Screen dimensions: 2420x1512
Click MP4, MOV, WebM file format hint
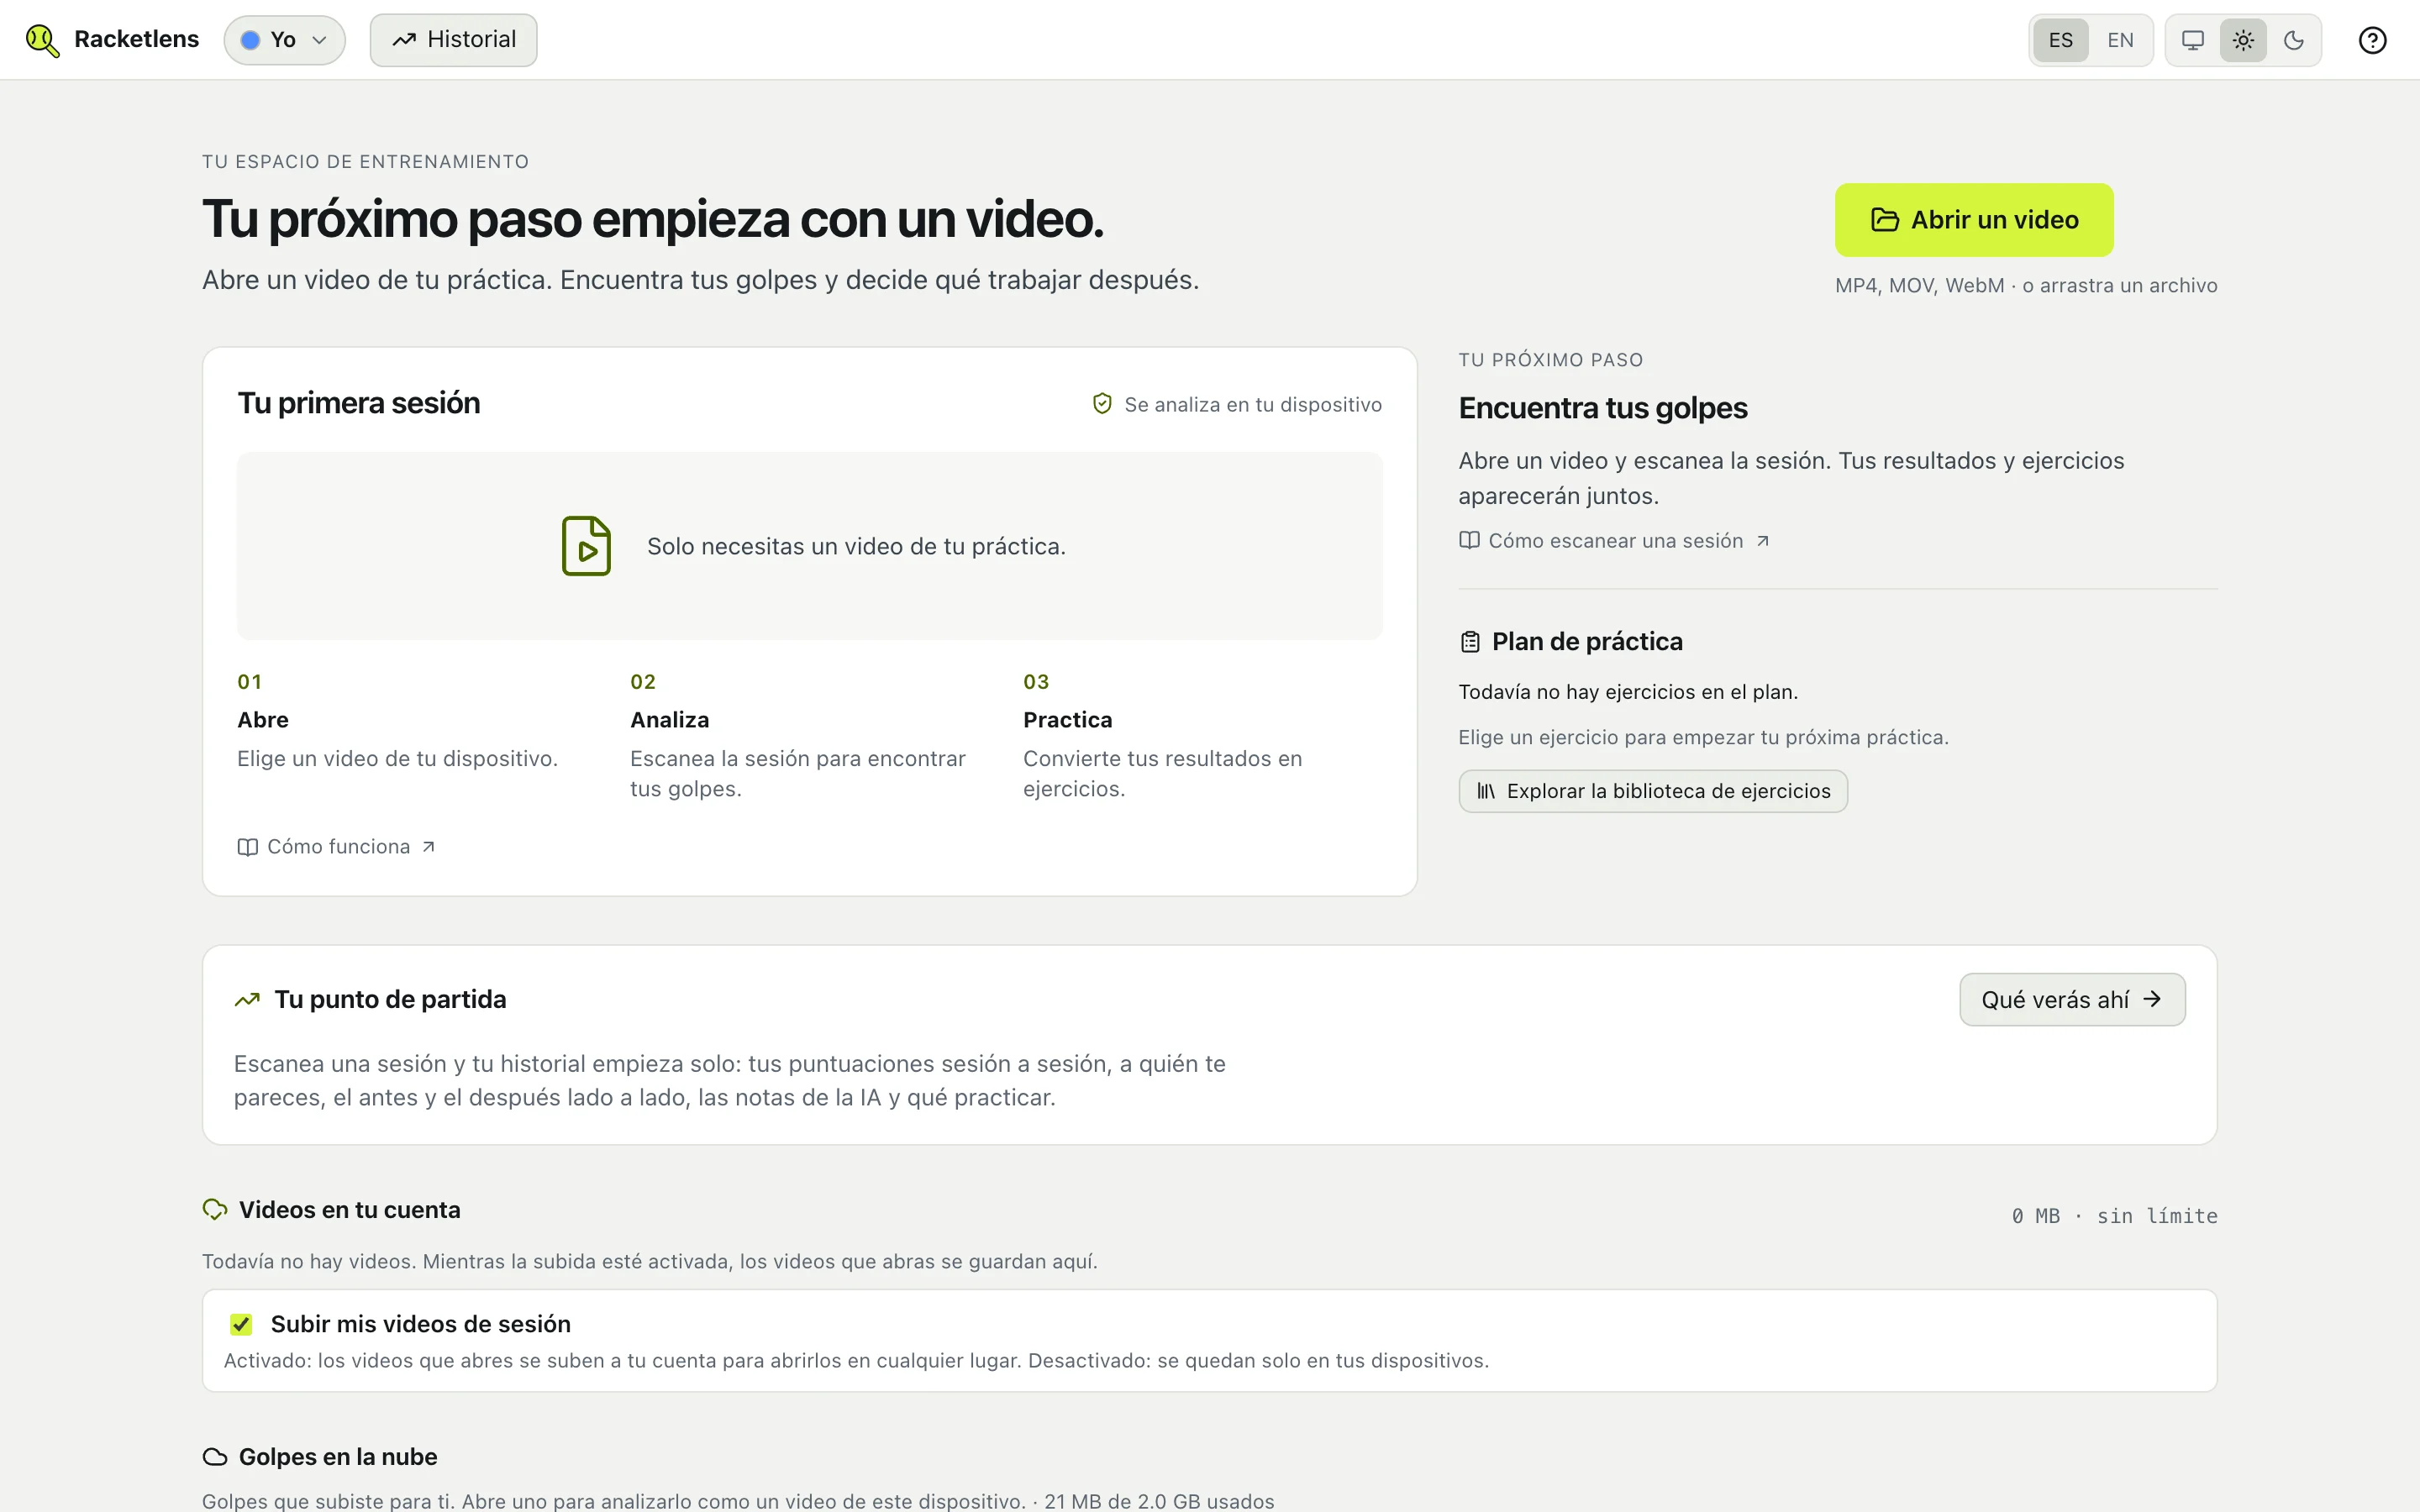tap(2025, 285)
